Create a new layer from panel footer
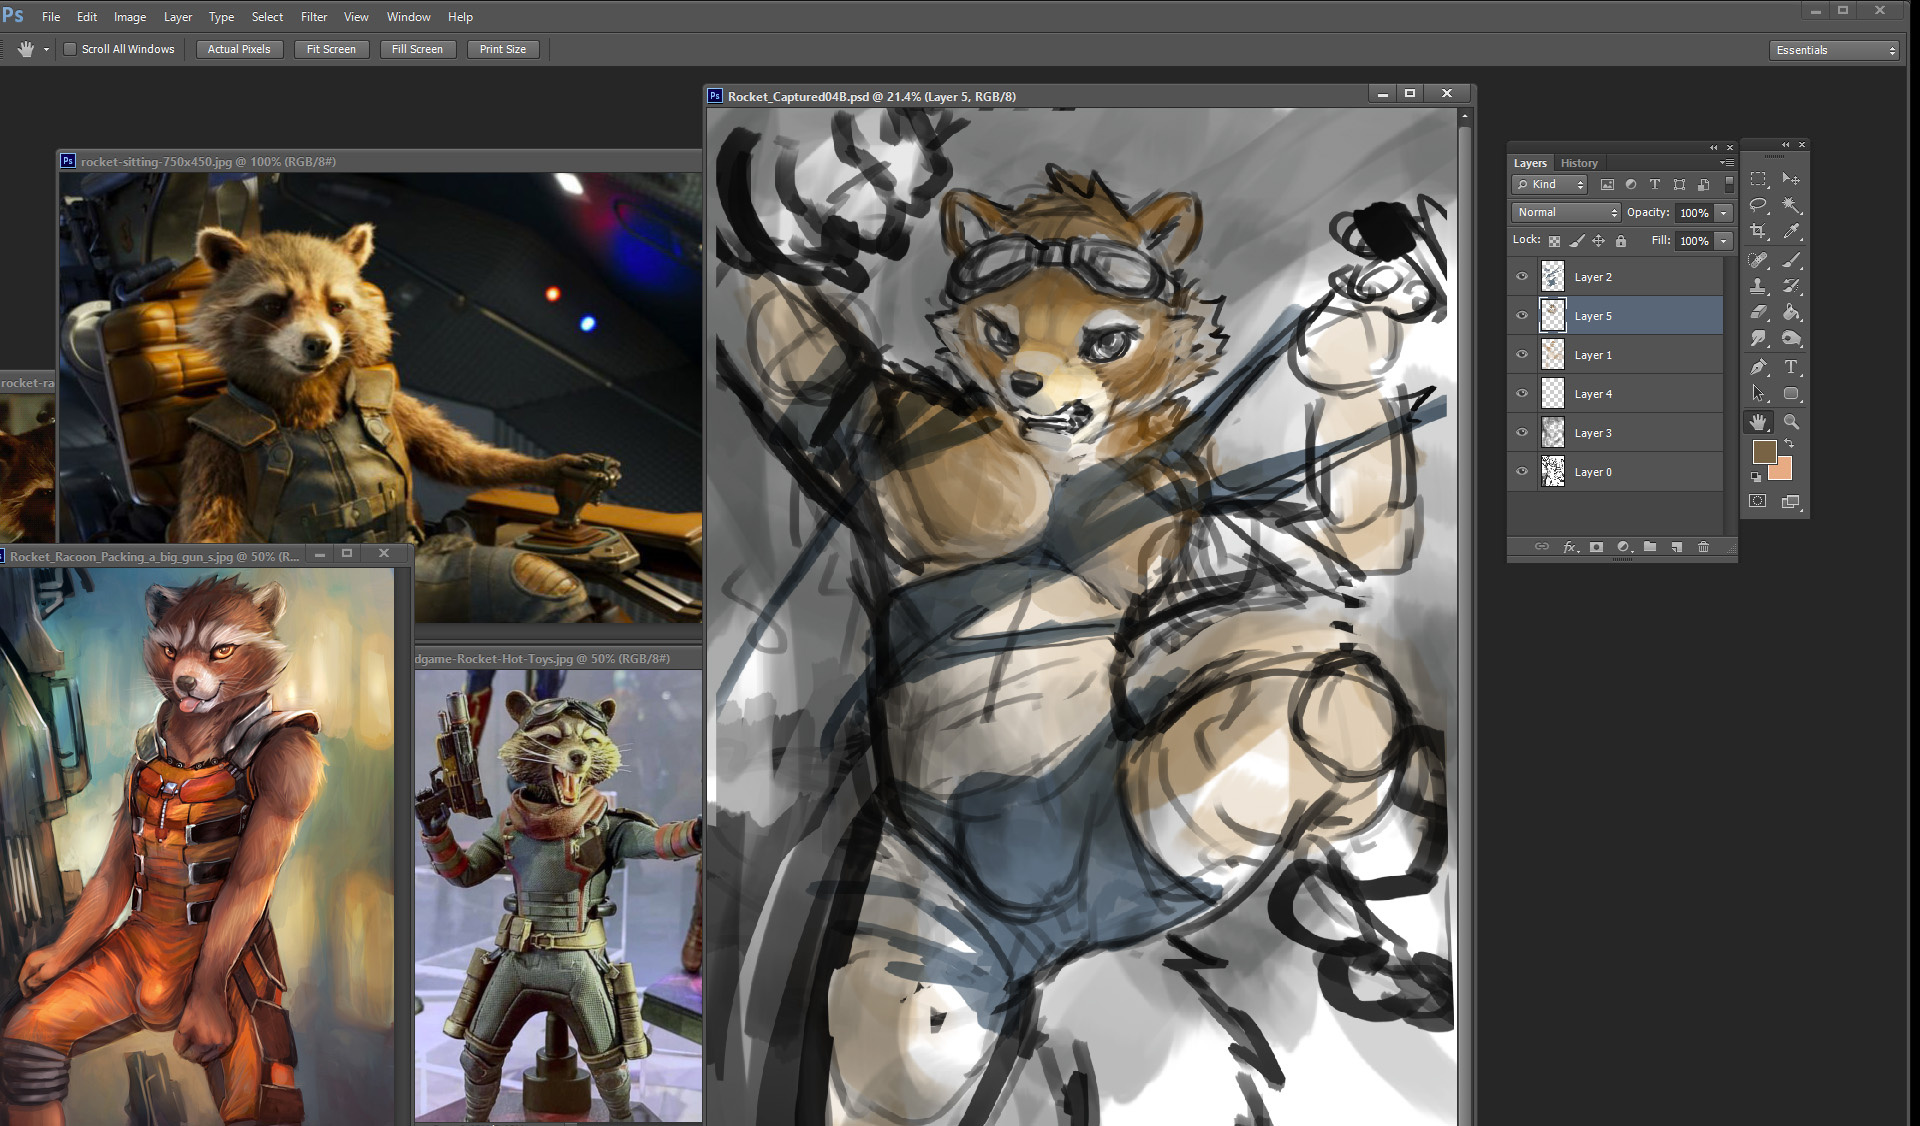Screen dimensions: 1920x1126 (x=1677, y=547)
